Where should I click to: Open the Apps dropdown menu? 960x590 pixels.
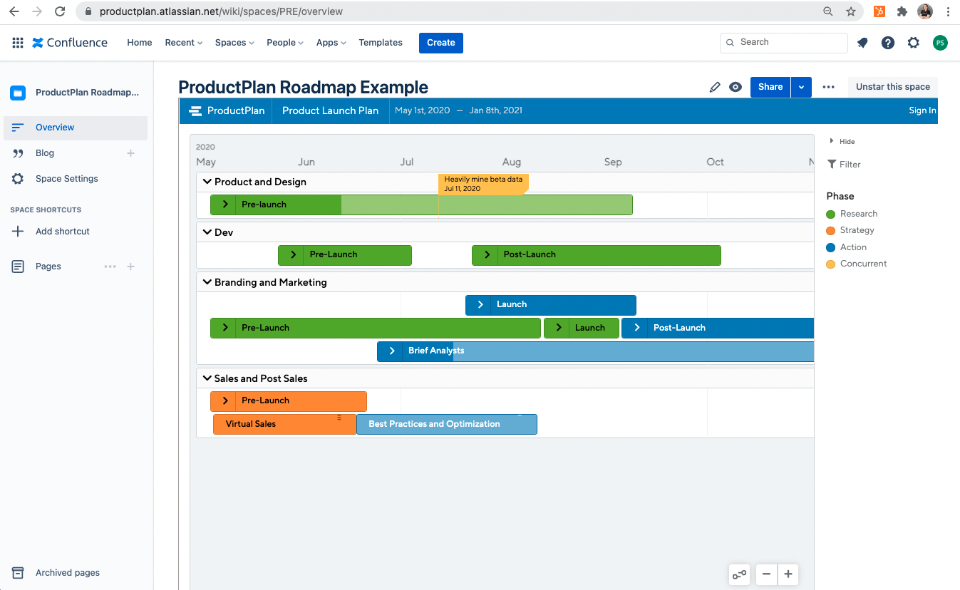pos(331,42)
